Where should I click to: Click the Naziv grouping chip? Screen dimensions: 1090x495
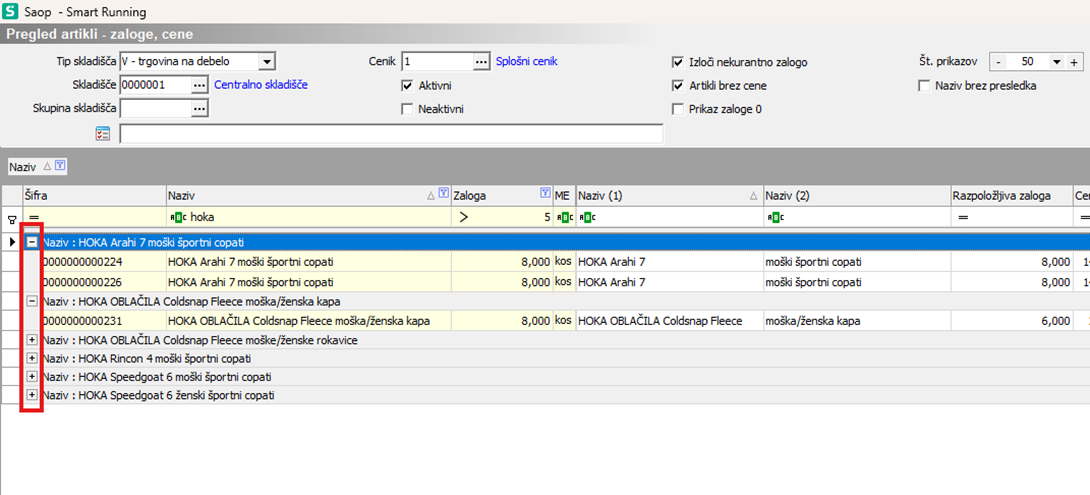click(37, 165)
